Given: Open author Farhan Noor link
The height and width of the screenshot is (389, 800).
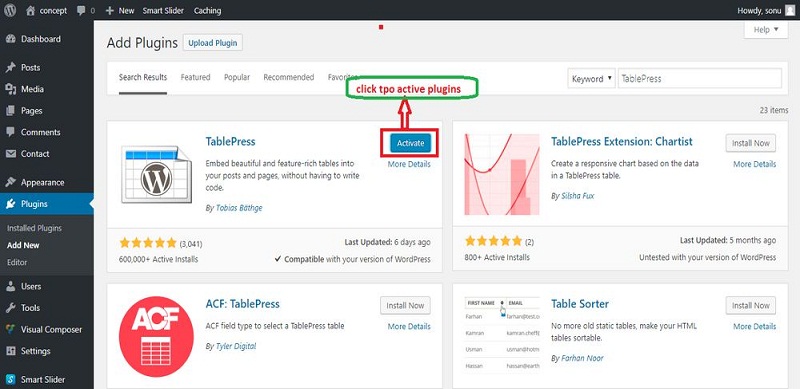Looking at the screenshot, I should point(582,358).
